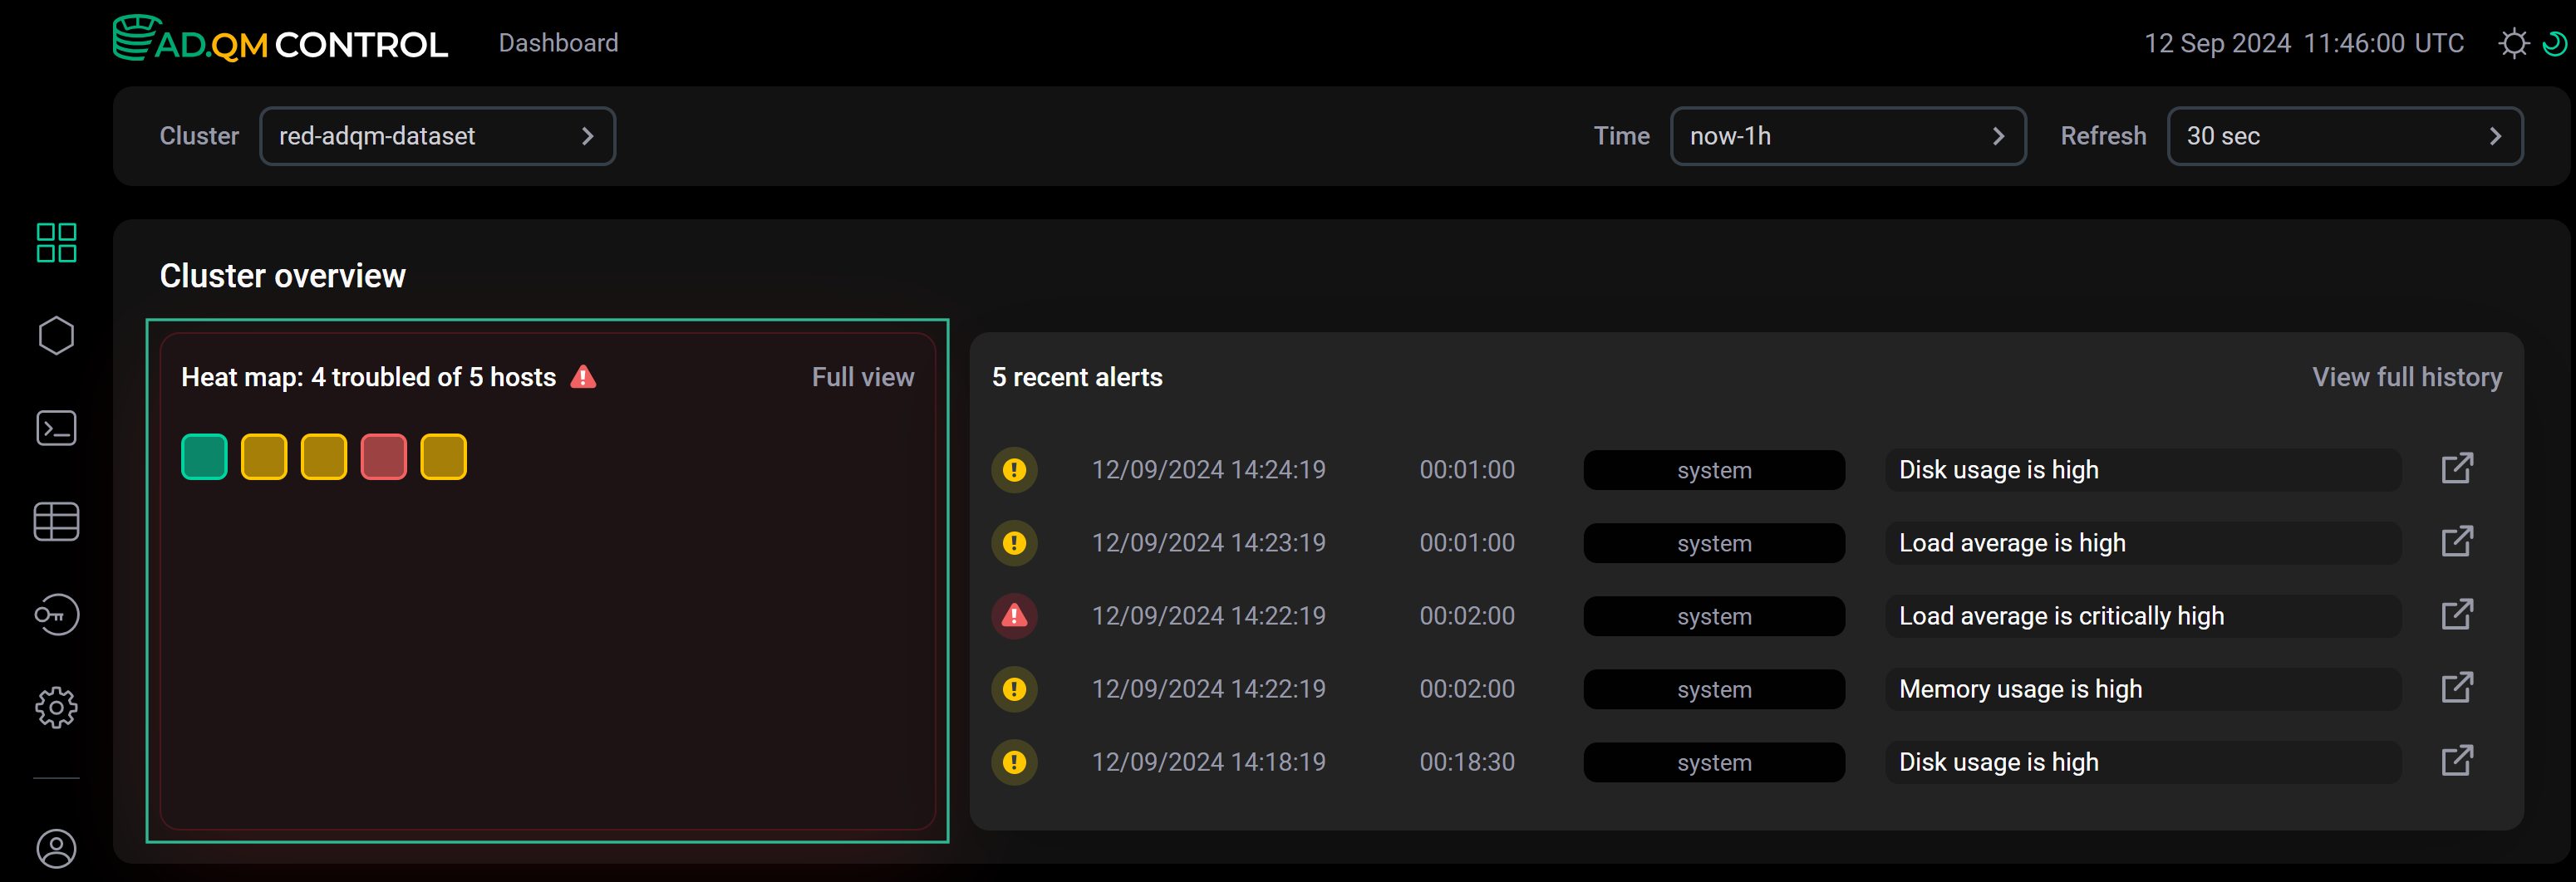Select the green healthy host tile in heat map

click(x=204, y=456)
